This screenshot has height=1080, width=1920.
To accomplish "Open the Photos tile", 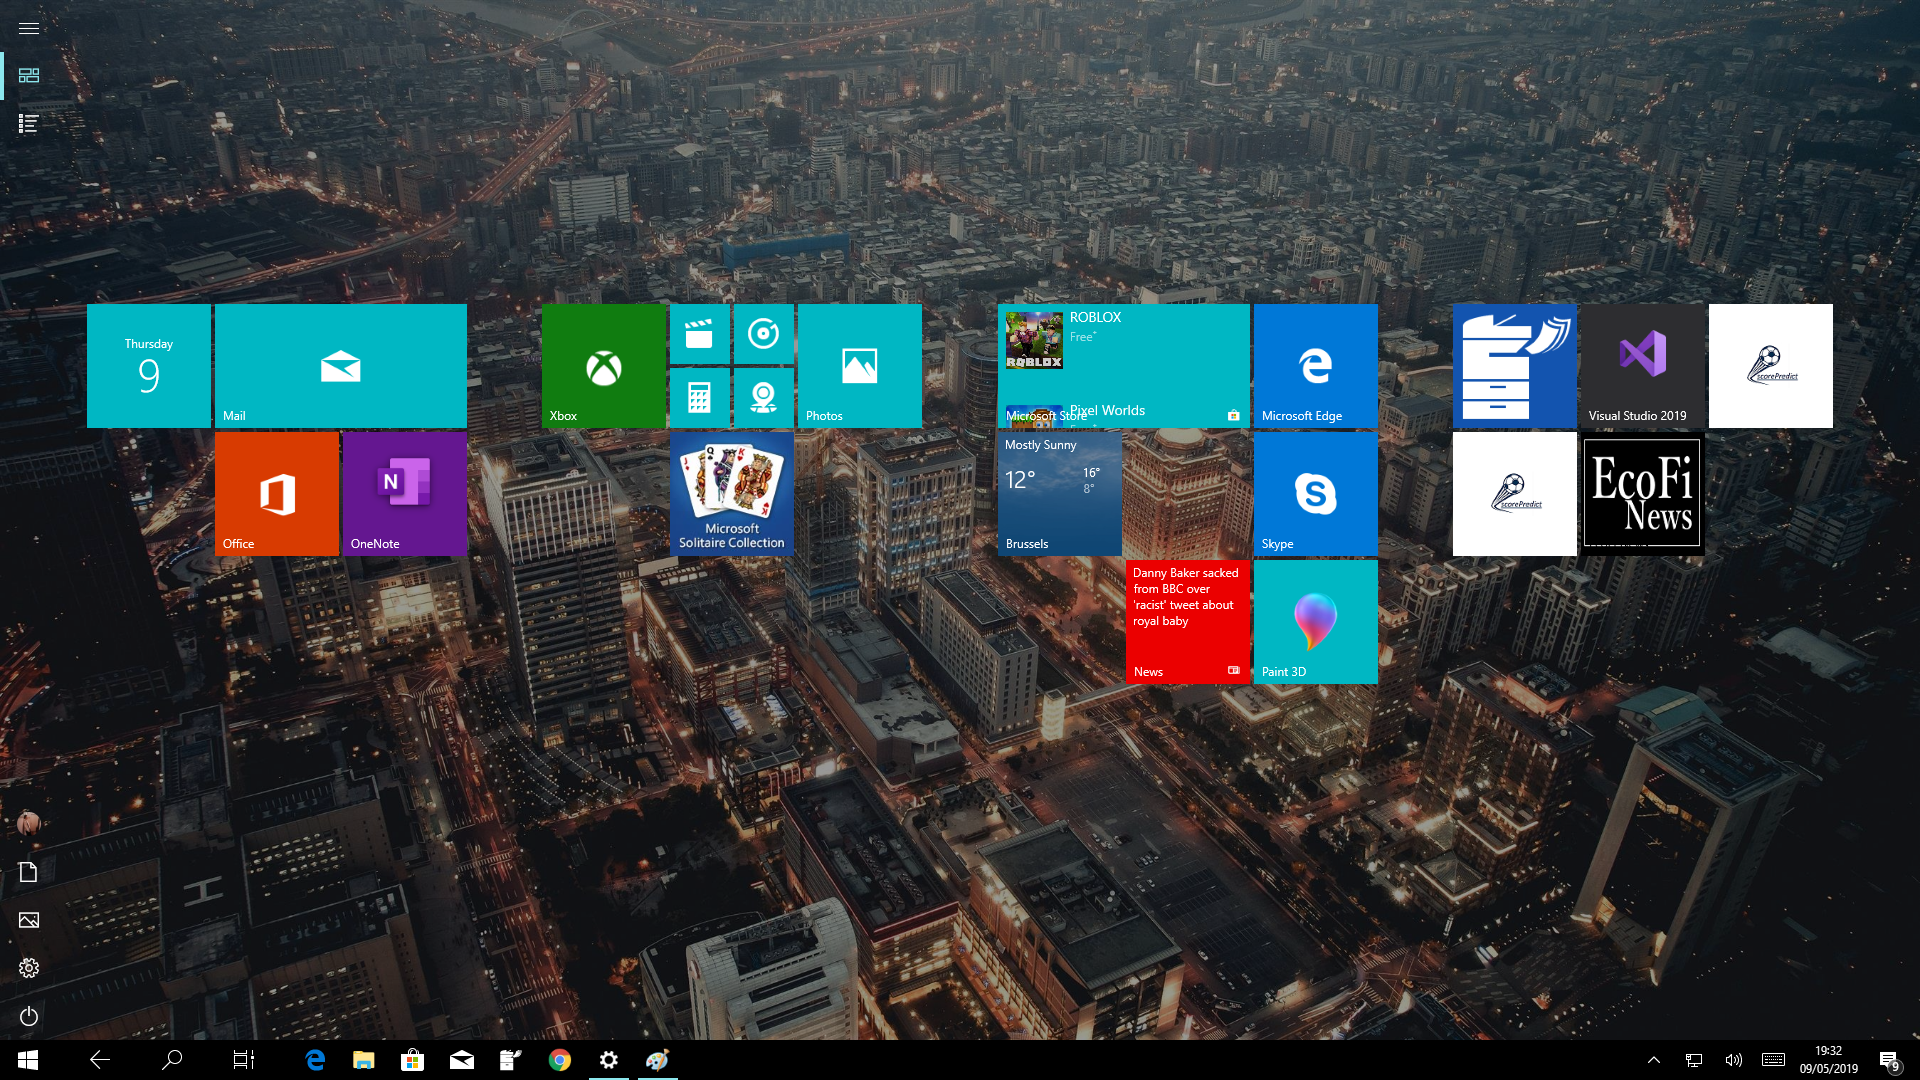I will [860, 366].
